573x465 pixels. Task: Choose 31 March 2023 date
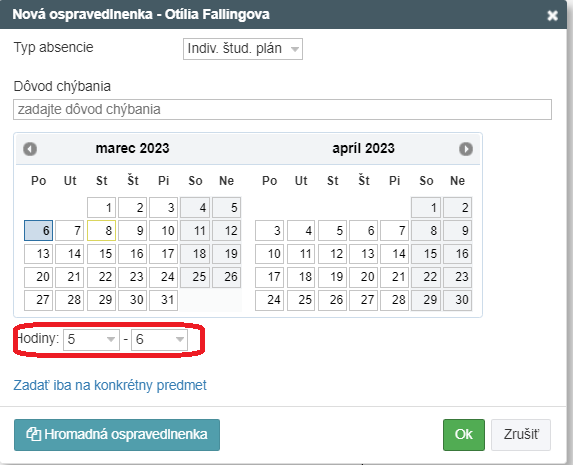tap(163, 300)
